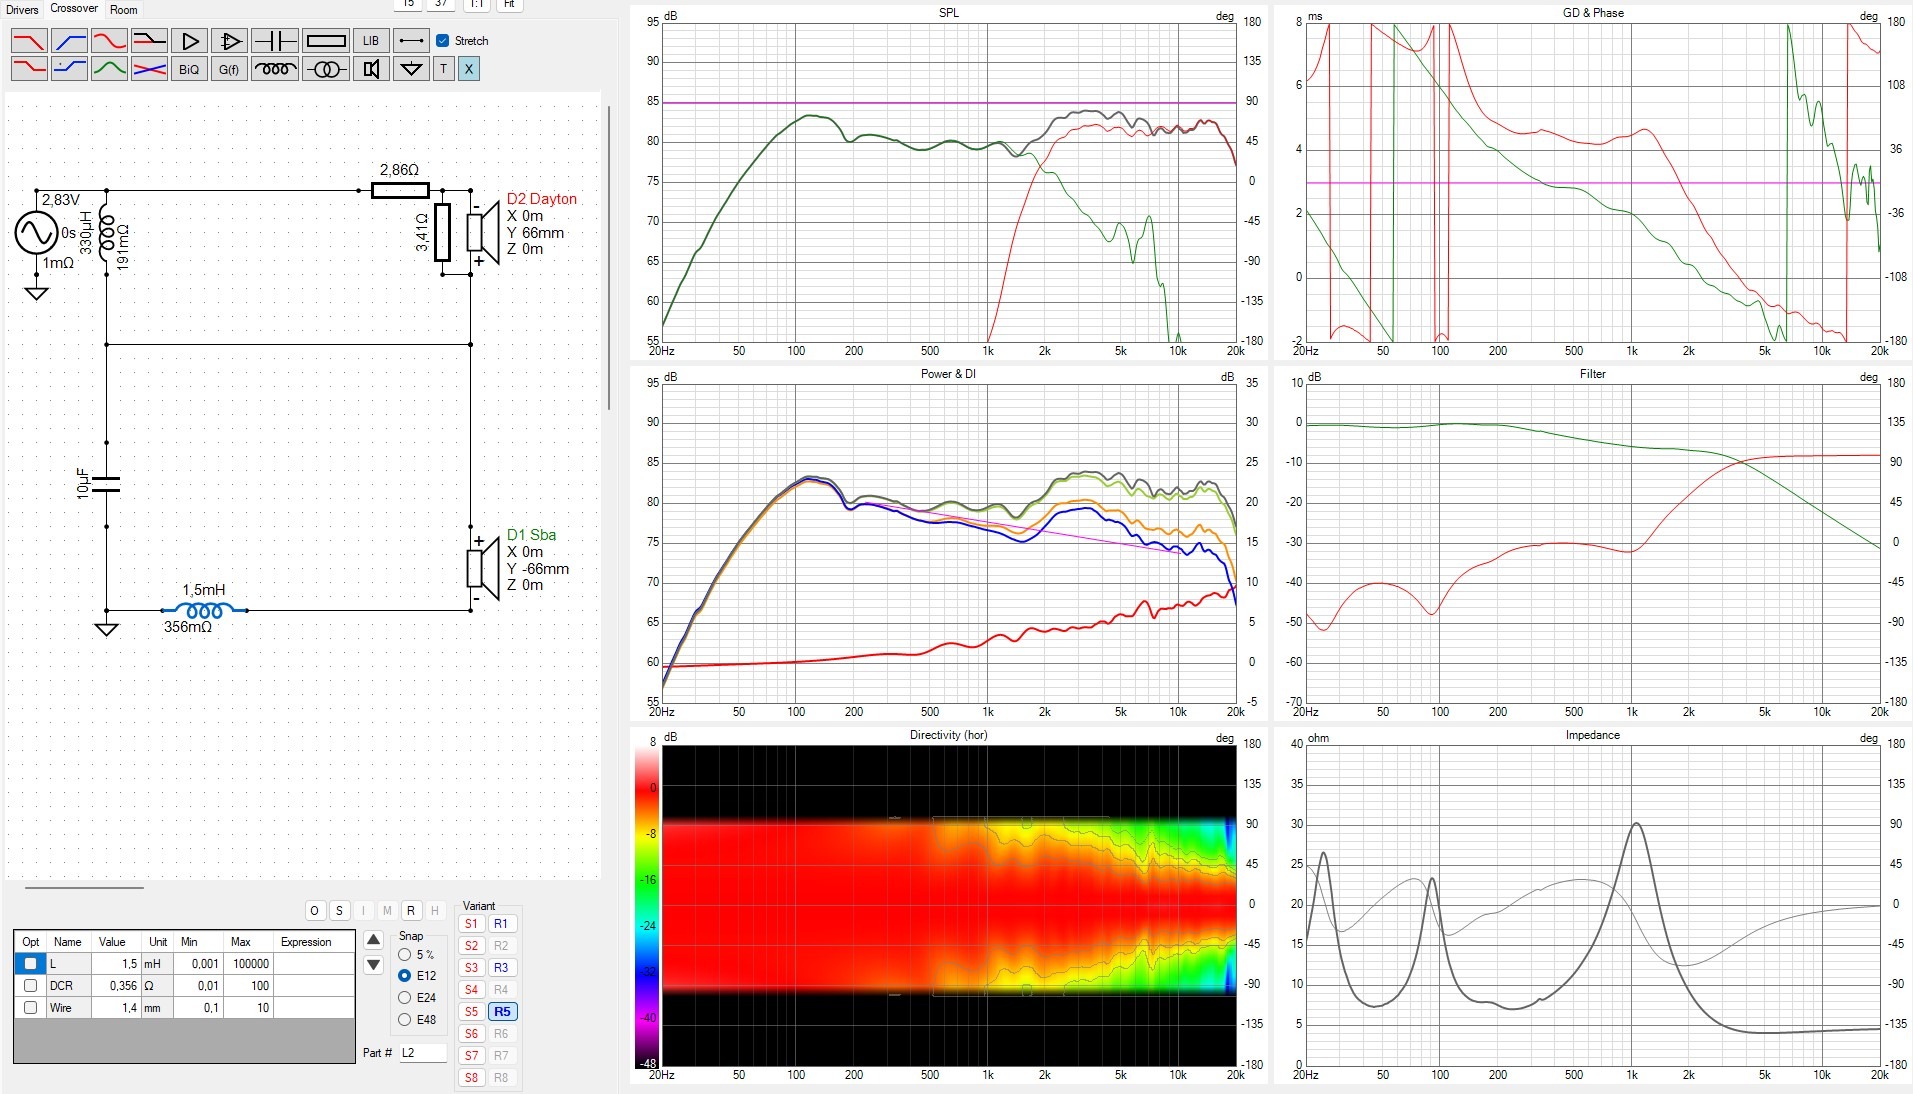Viewport: 1913px width, 1094px height.
Task: Add a ground symbol
Action: click(x=411, y=69)
